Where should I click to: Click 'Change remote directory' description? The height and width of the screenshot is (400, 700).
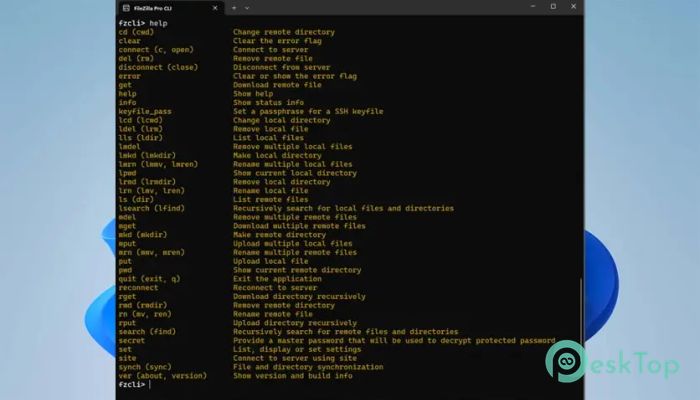284,32
